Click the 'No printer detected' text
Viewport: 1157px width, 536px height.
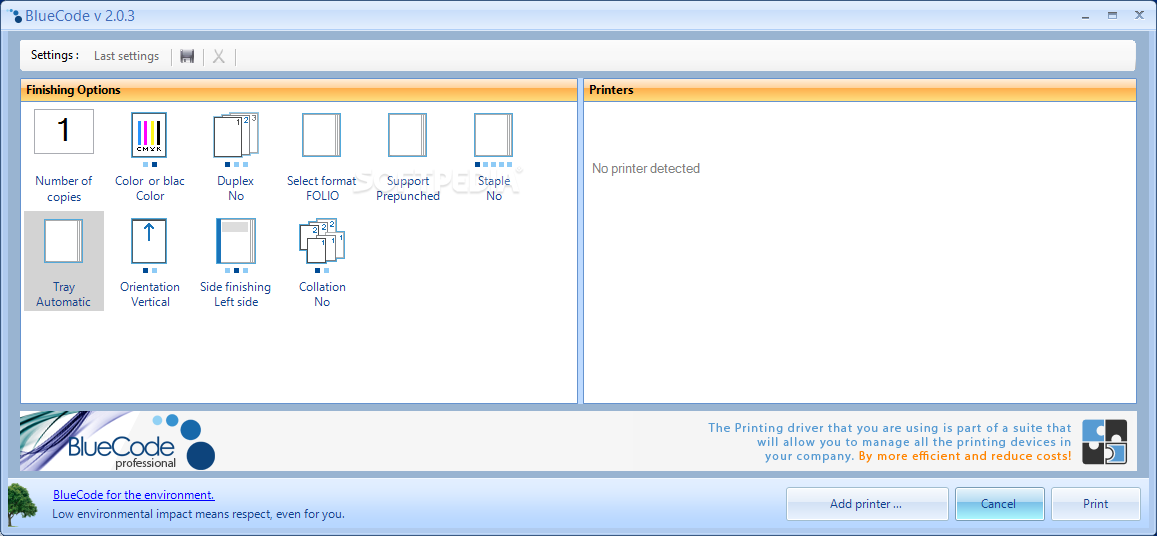pos(646,168)
